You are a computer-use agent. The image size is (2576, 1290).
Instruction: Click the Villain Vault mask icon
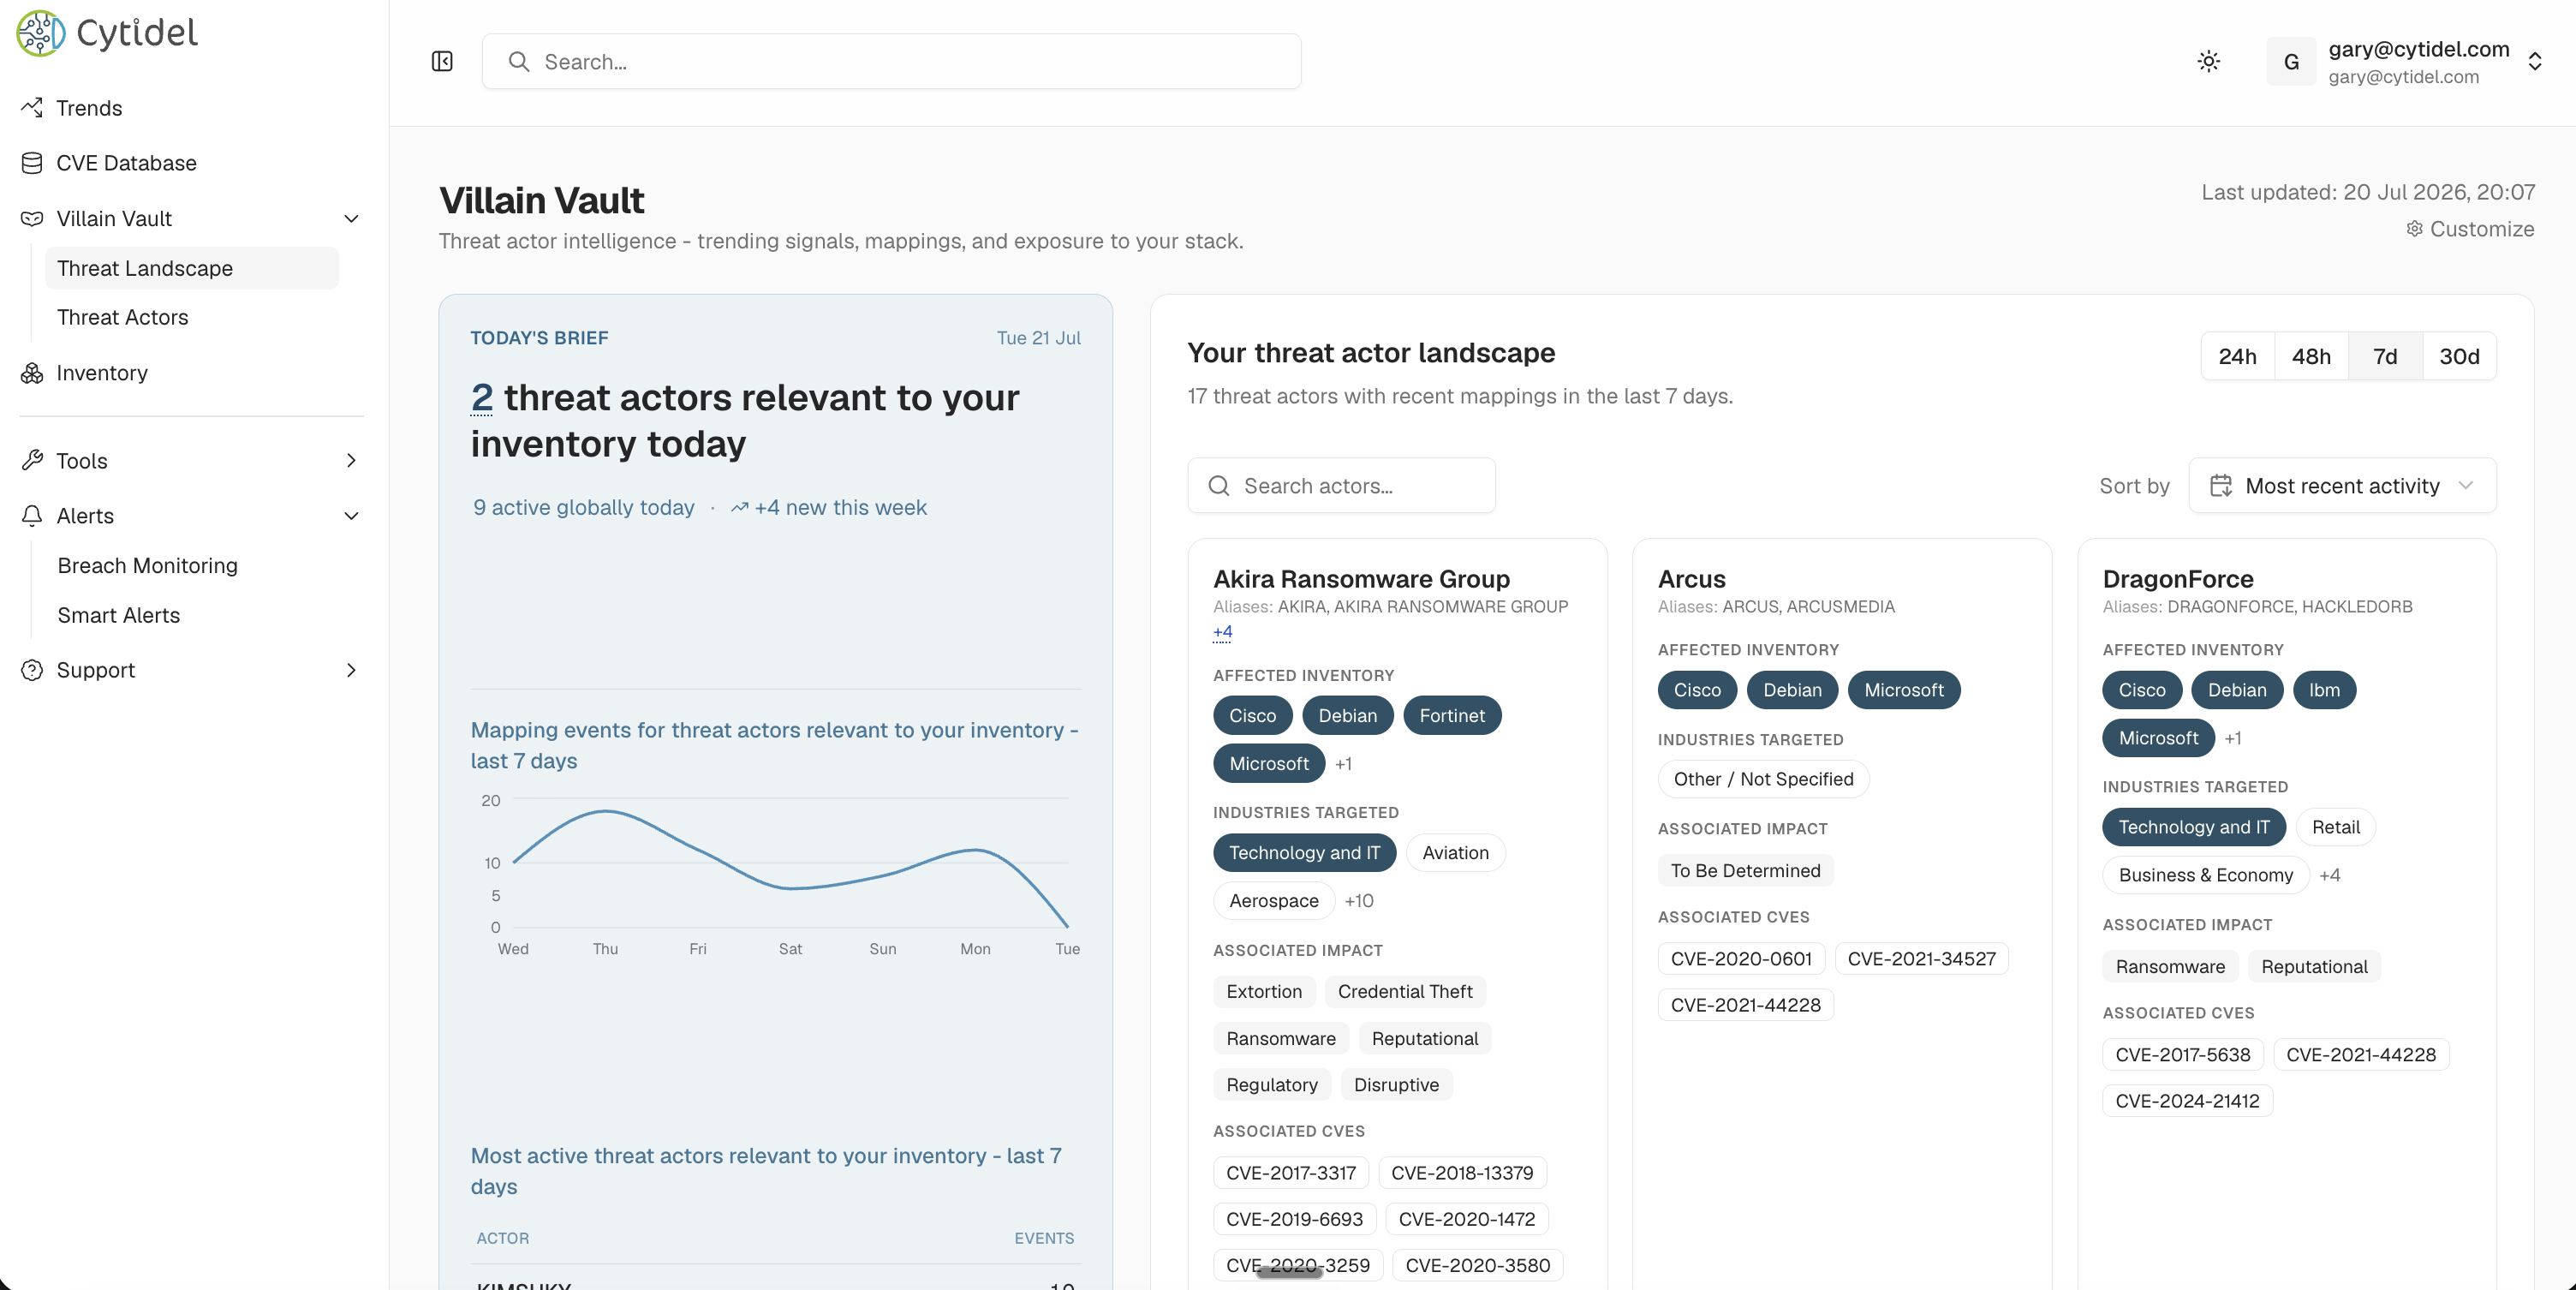(32, 218)
